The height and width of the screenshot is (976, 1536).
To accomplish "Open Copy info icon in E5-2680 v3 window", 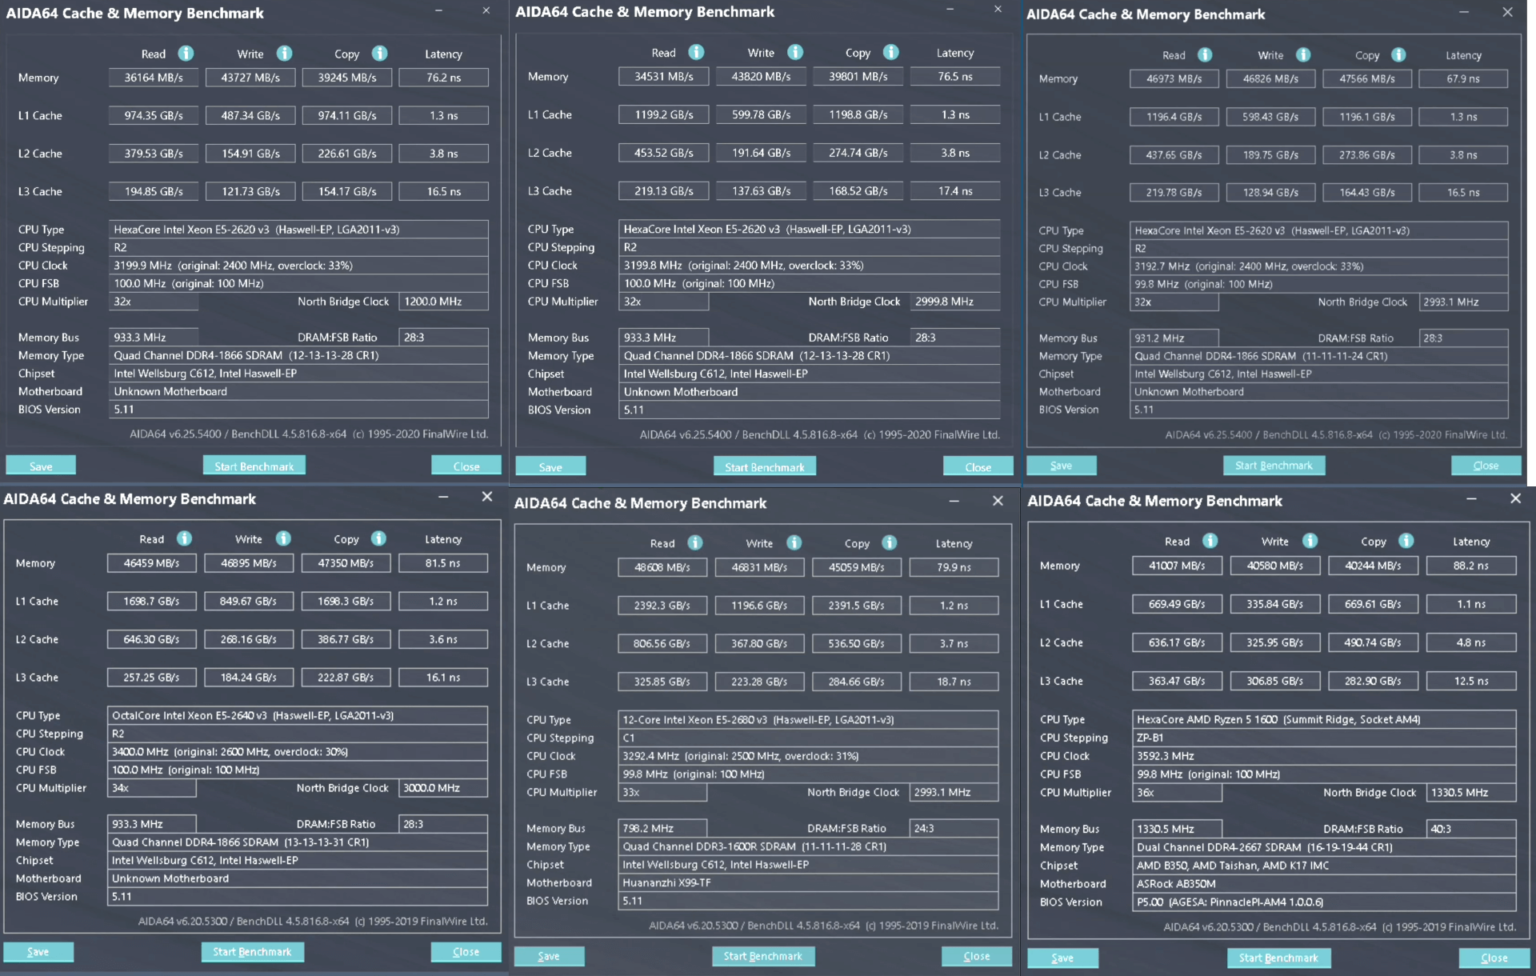I will pyautogui.click(x=890, y=543).
